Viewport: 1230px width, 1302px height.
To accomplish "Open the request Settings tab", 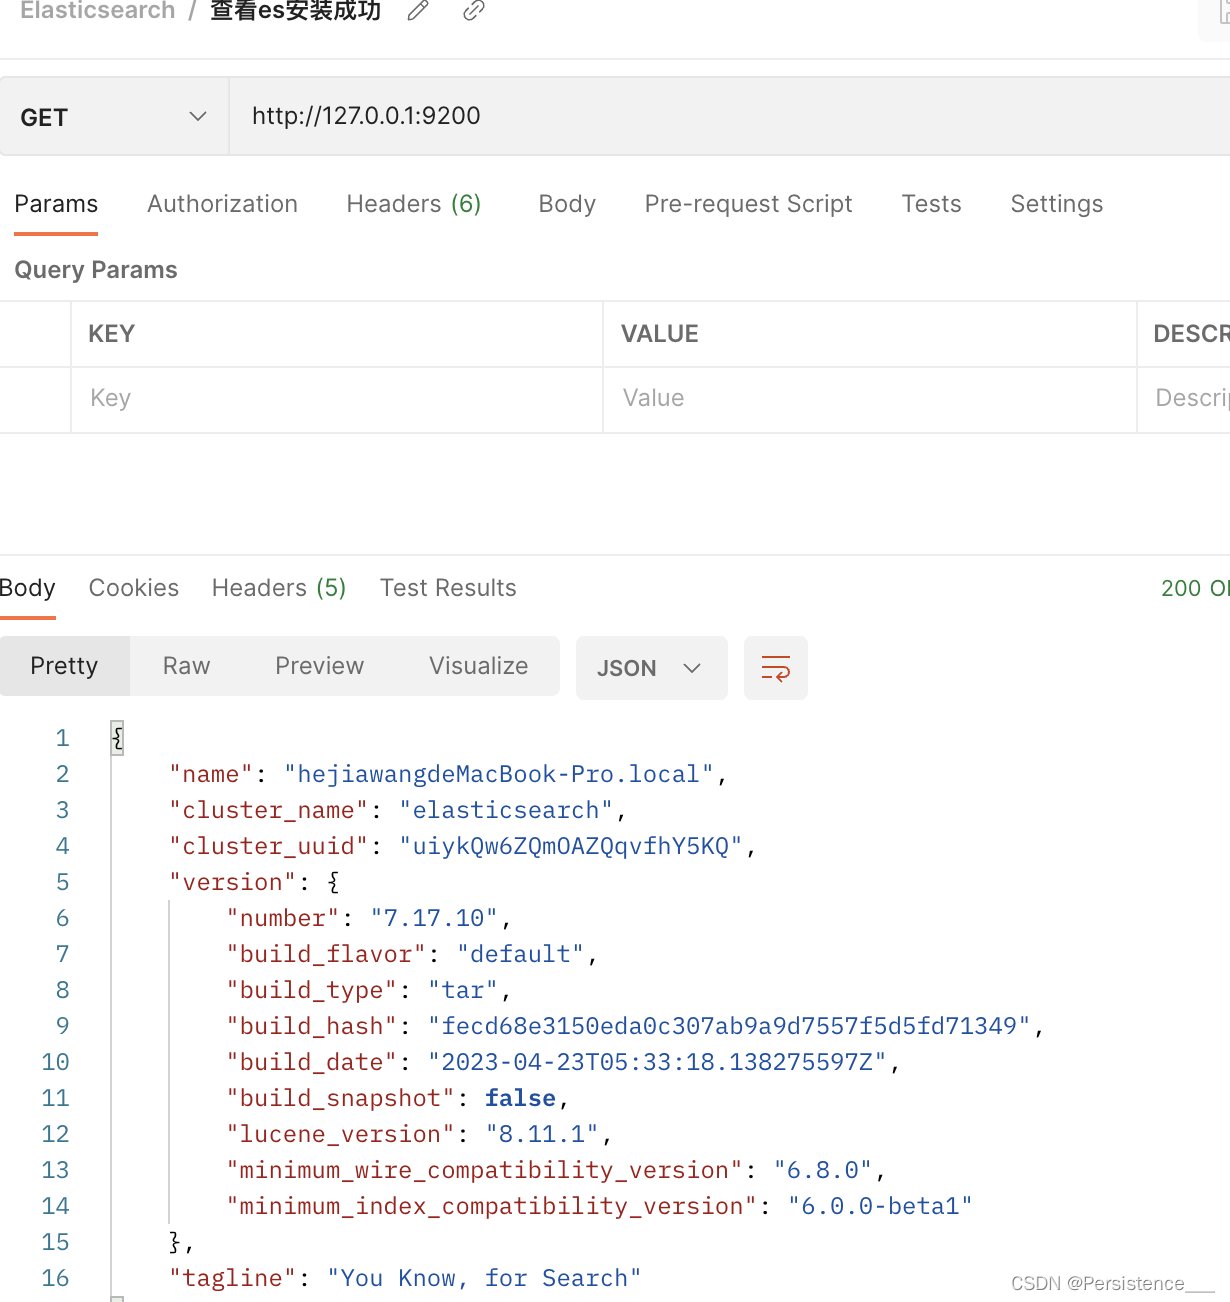I will coord(1057,204).
